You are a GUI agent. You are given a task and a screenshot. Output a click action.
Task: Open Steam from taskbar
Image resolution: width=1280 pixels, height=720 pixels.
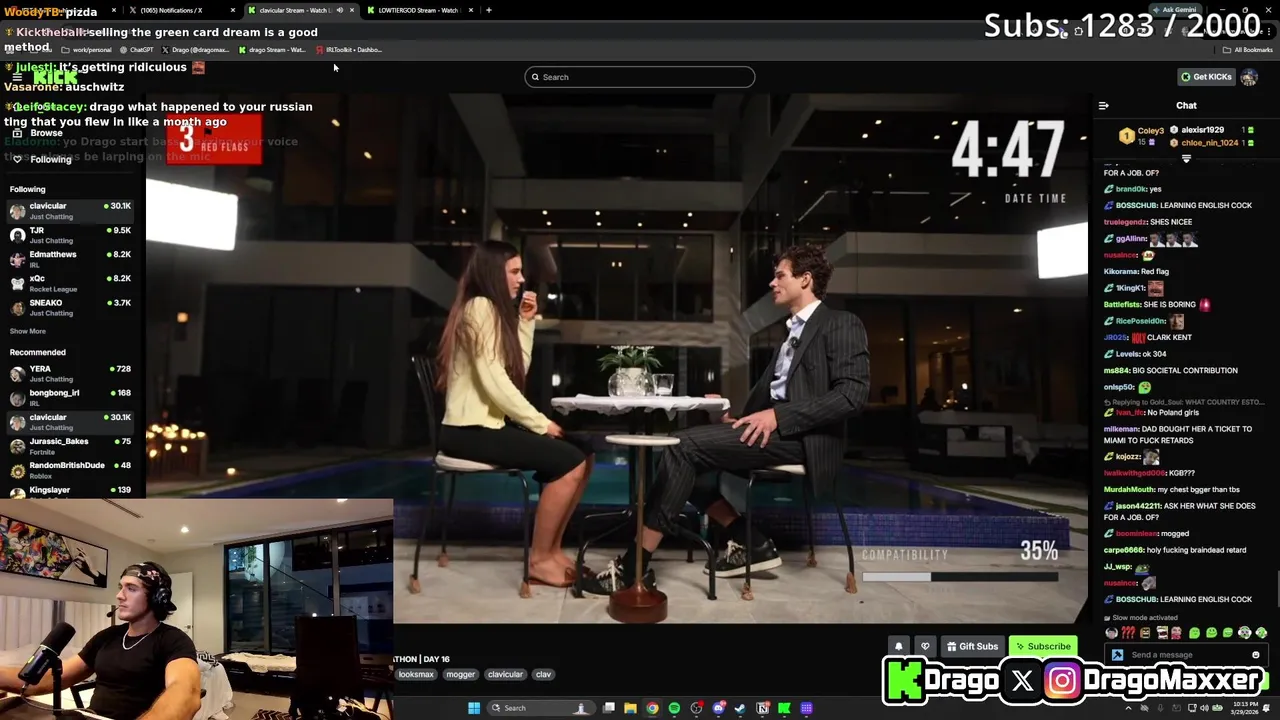[740, 708]
